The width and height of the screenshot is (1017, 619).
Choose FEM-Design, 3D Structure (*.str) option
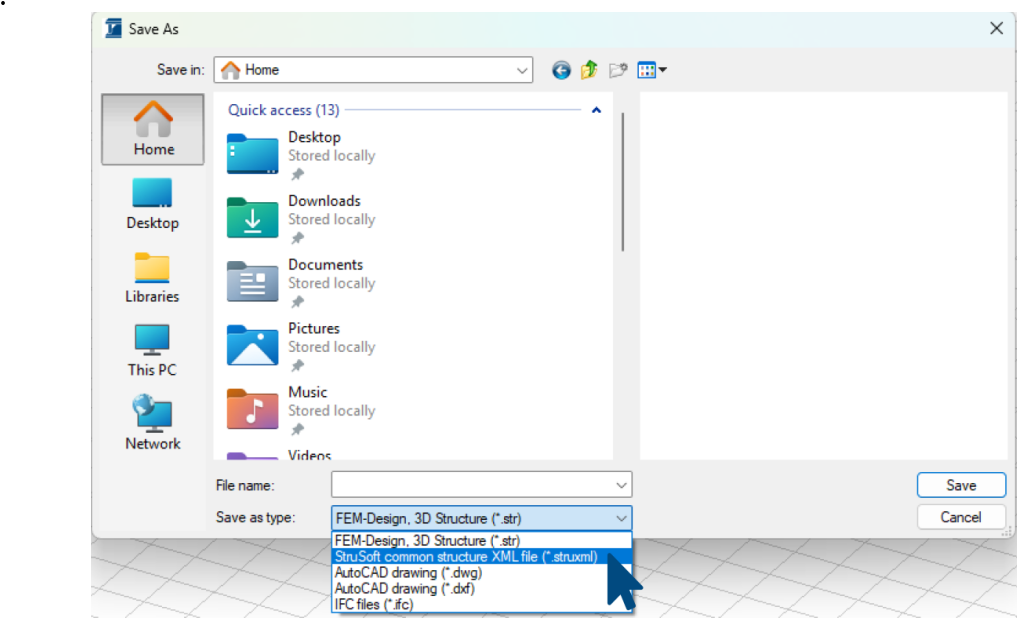point(481,540)
